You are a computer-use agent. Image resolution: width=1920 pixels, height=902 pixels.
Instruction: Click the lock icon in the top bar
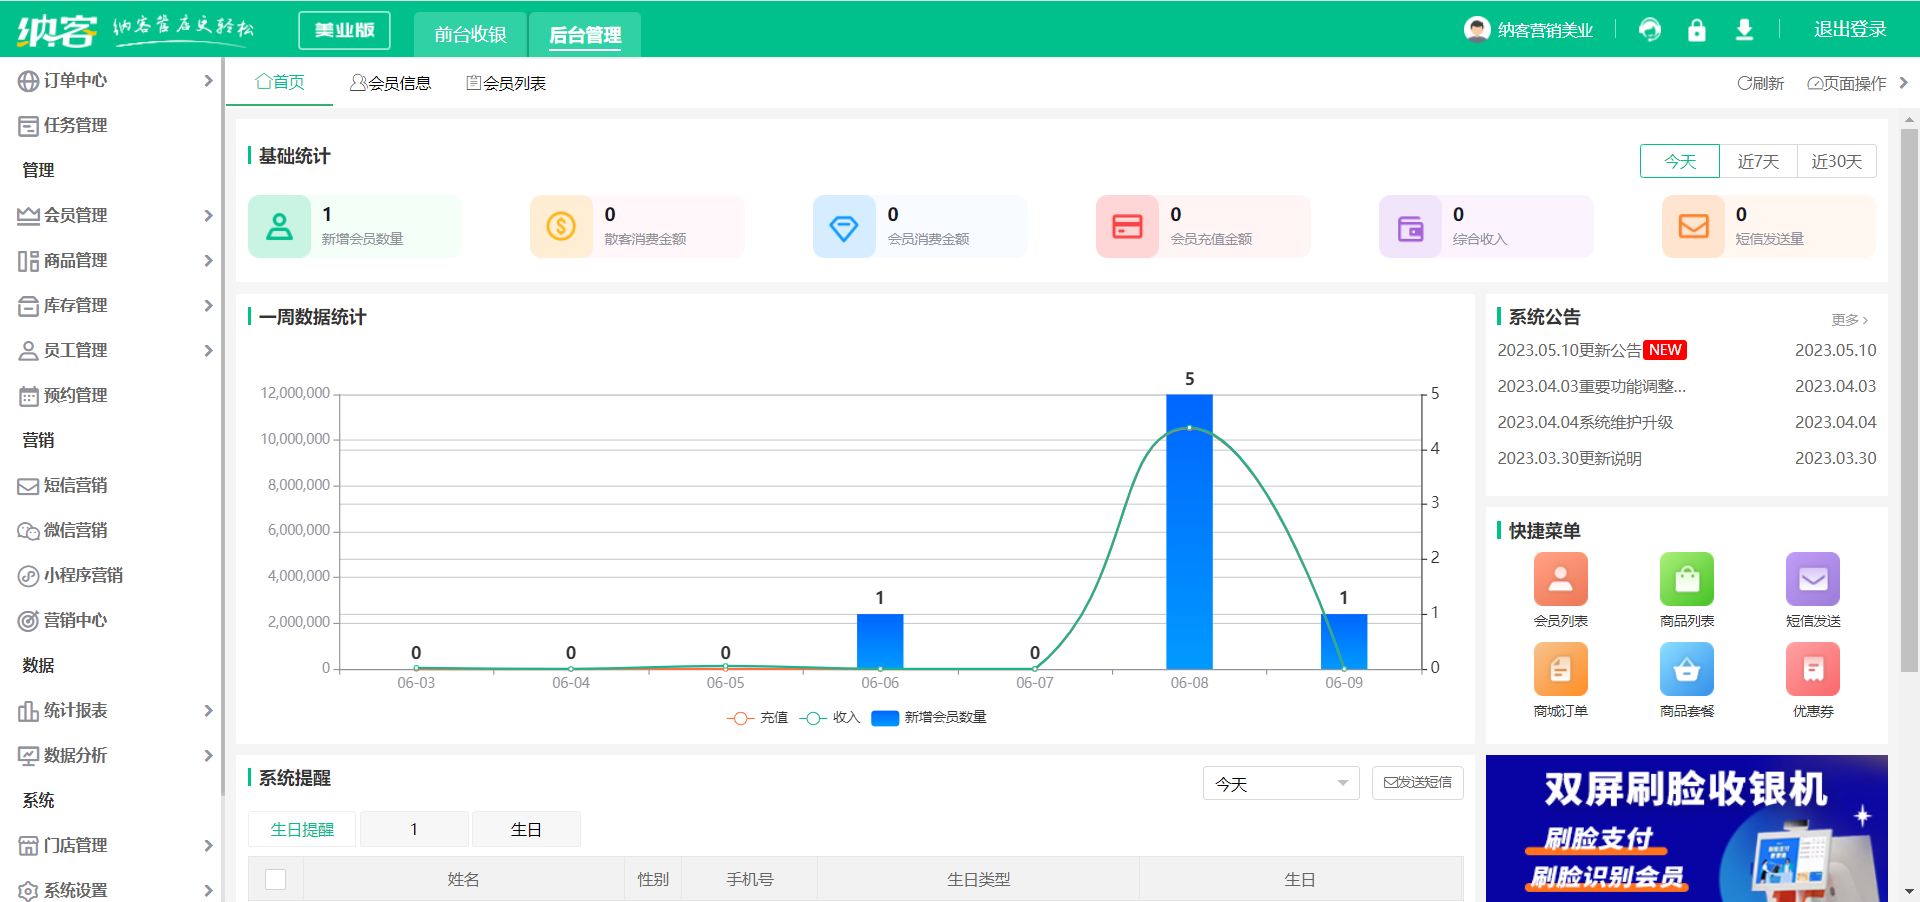[1696, 30]
